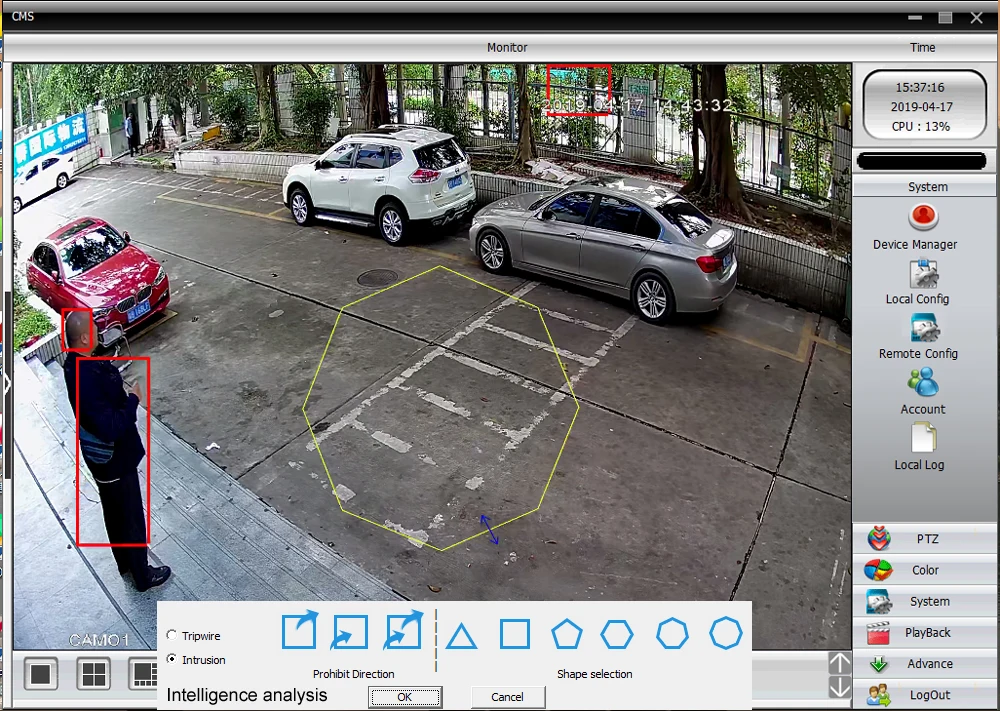Image resolution: width=1000 pixels, height=711 pixels.
Task: Open the Local Log icon
Action: (923, 439)
